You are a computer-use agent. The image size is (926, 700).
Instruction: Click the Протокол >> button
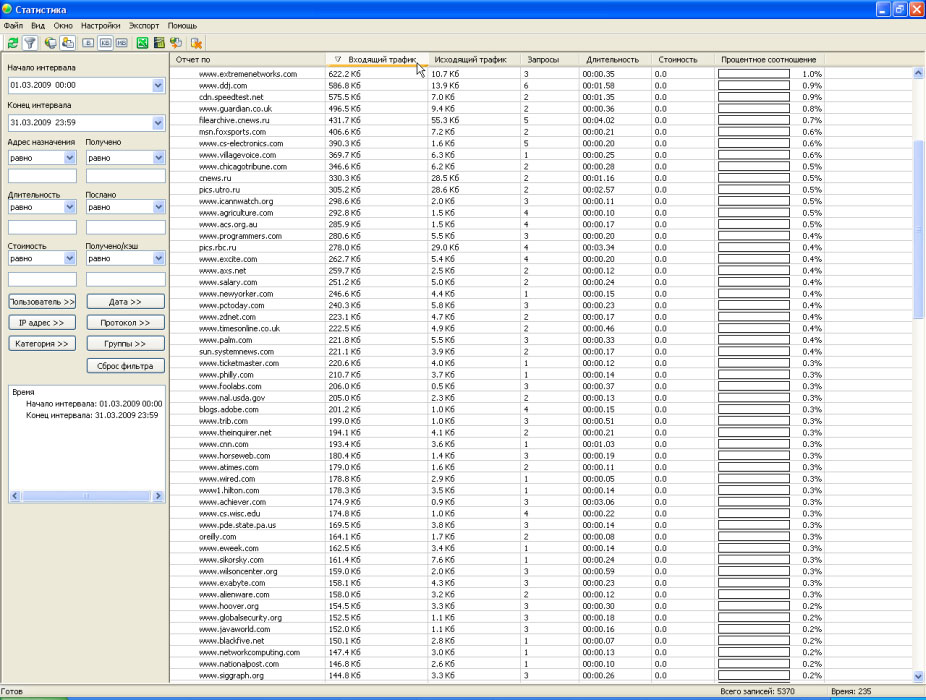pos(125,323)
